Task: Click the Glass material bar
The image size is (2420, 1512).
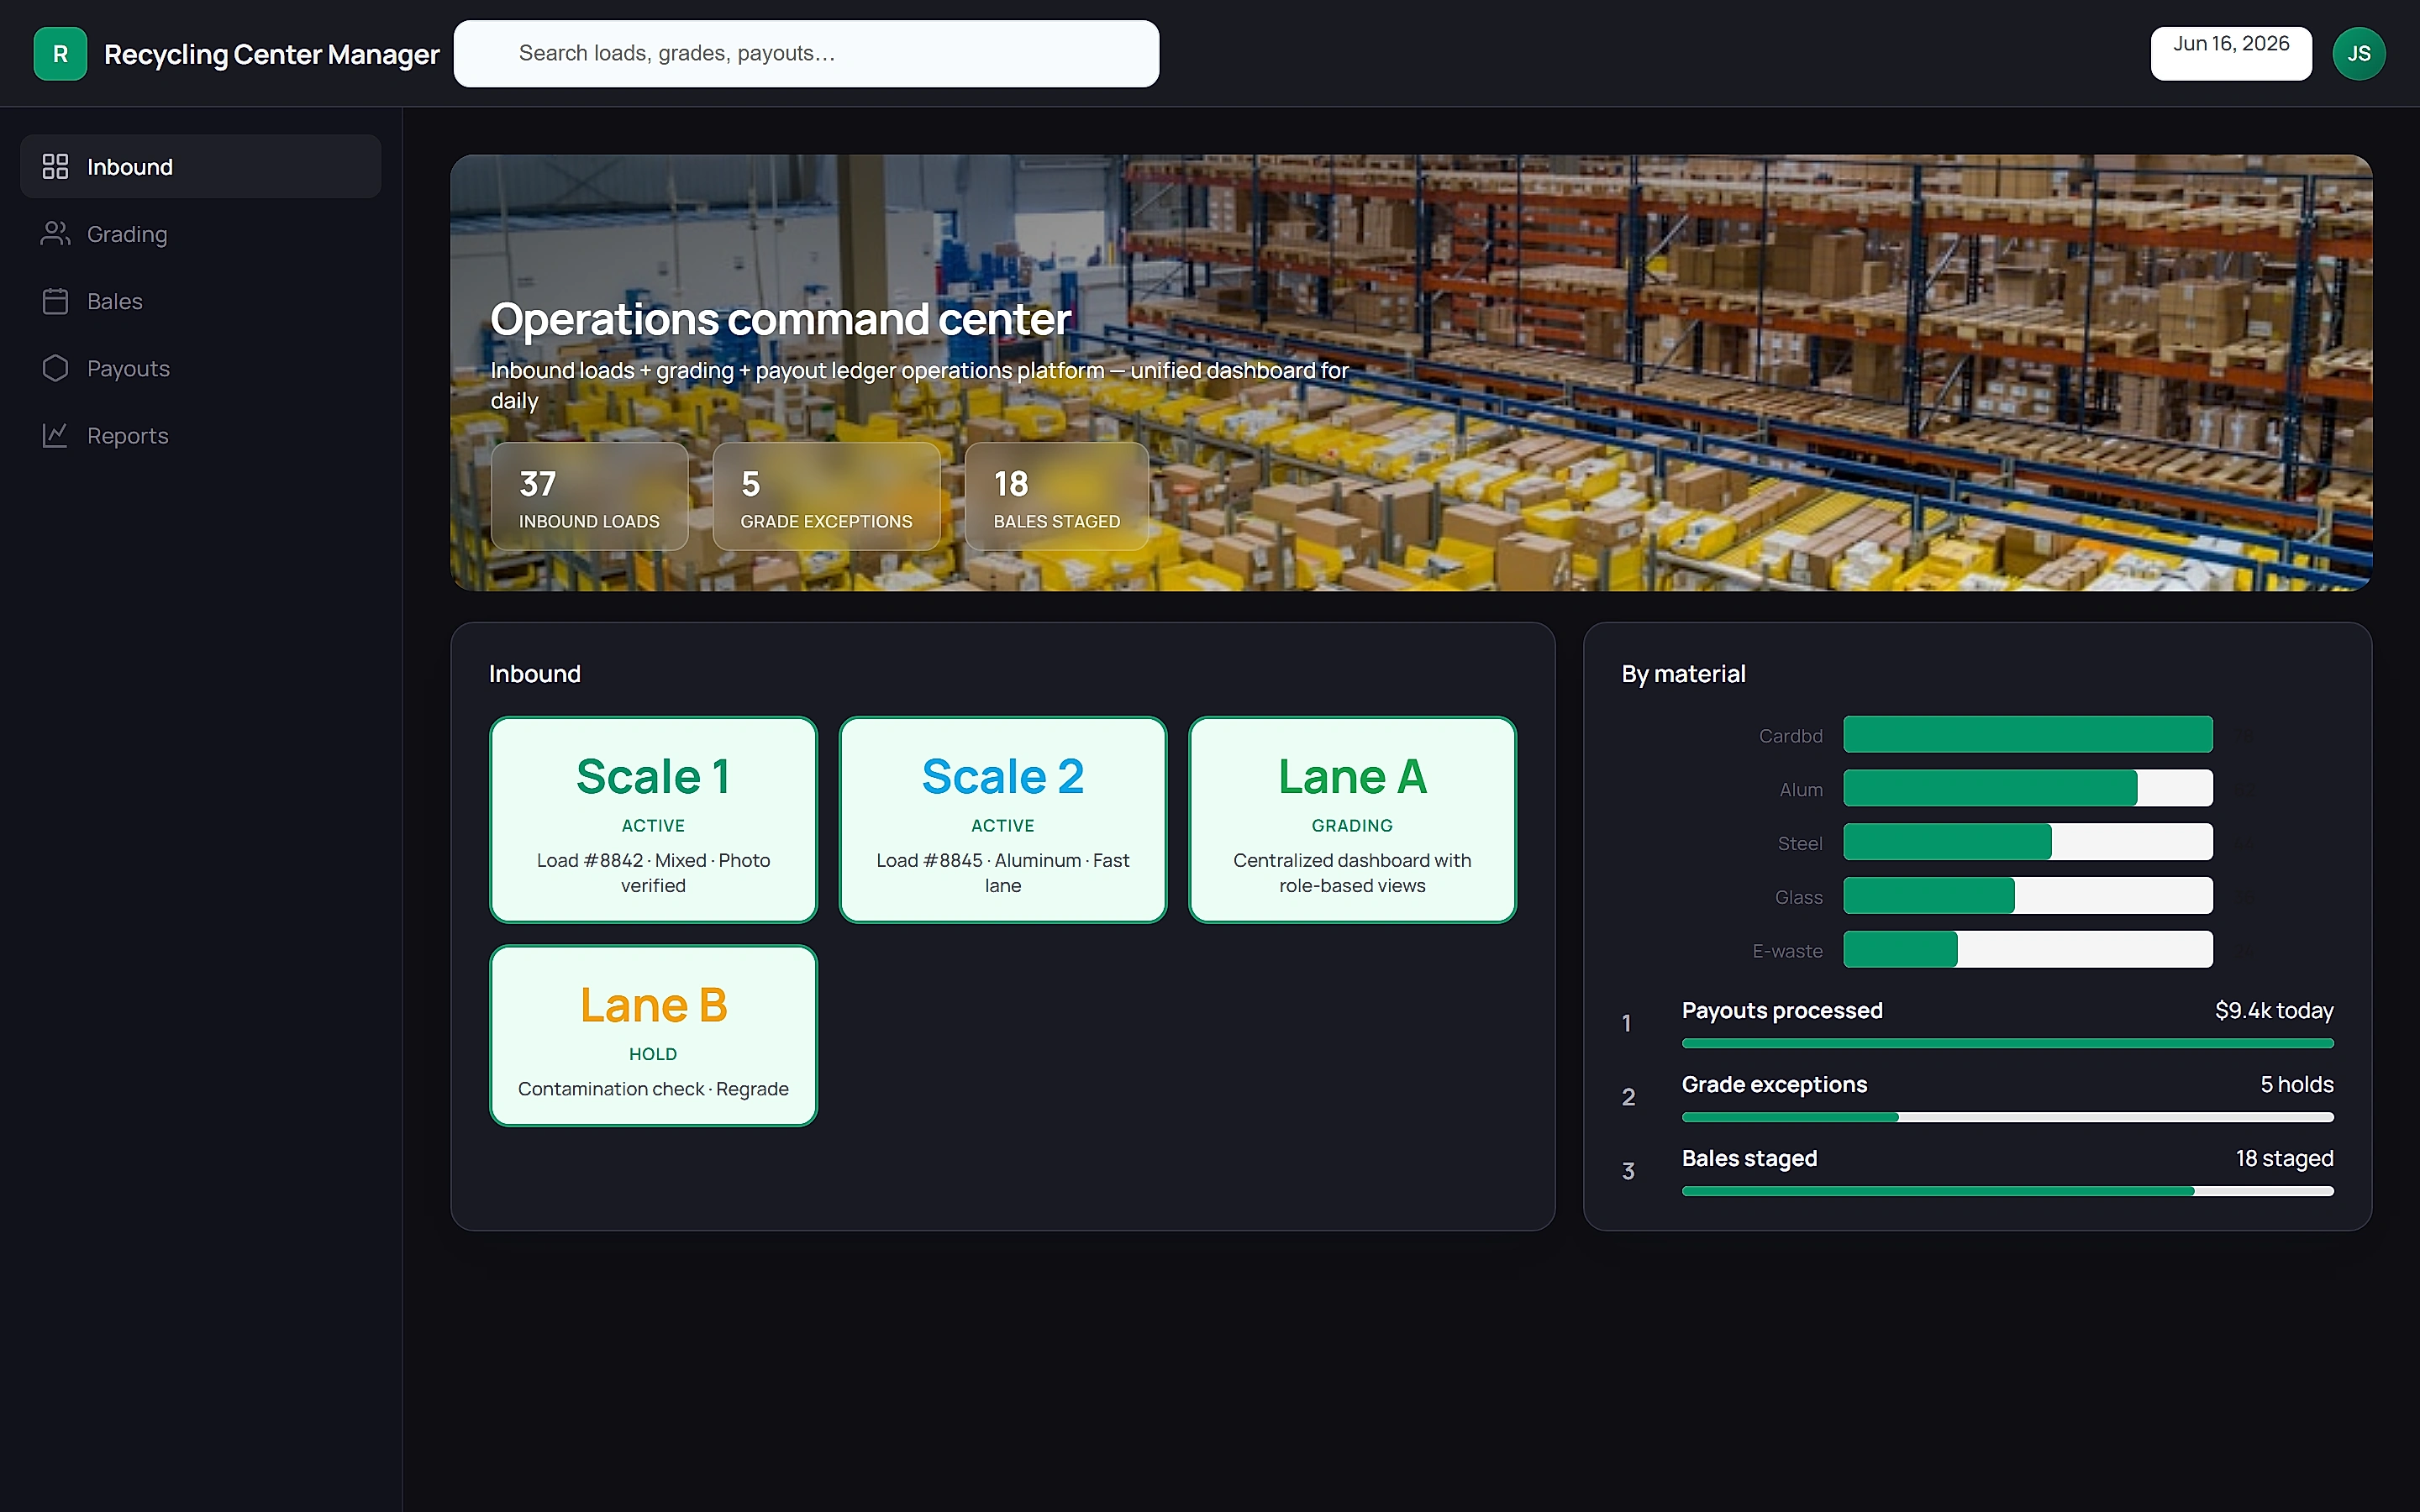Action: coord(2027,896)
